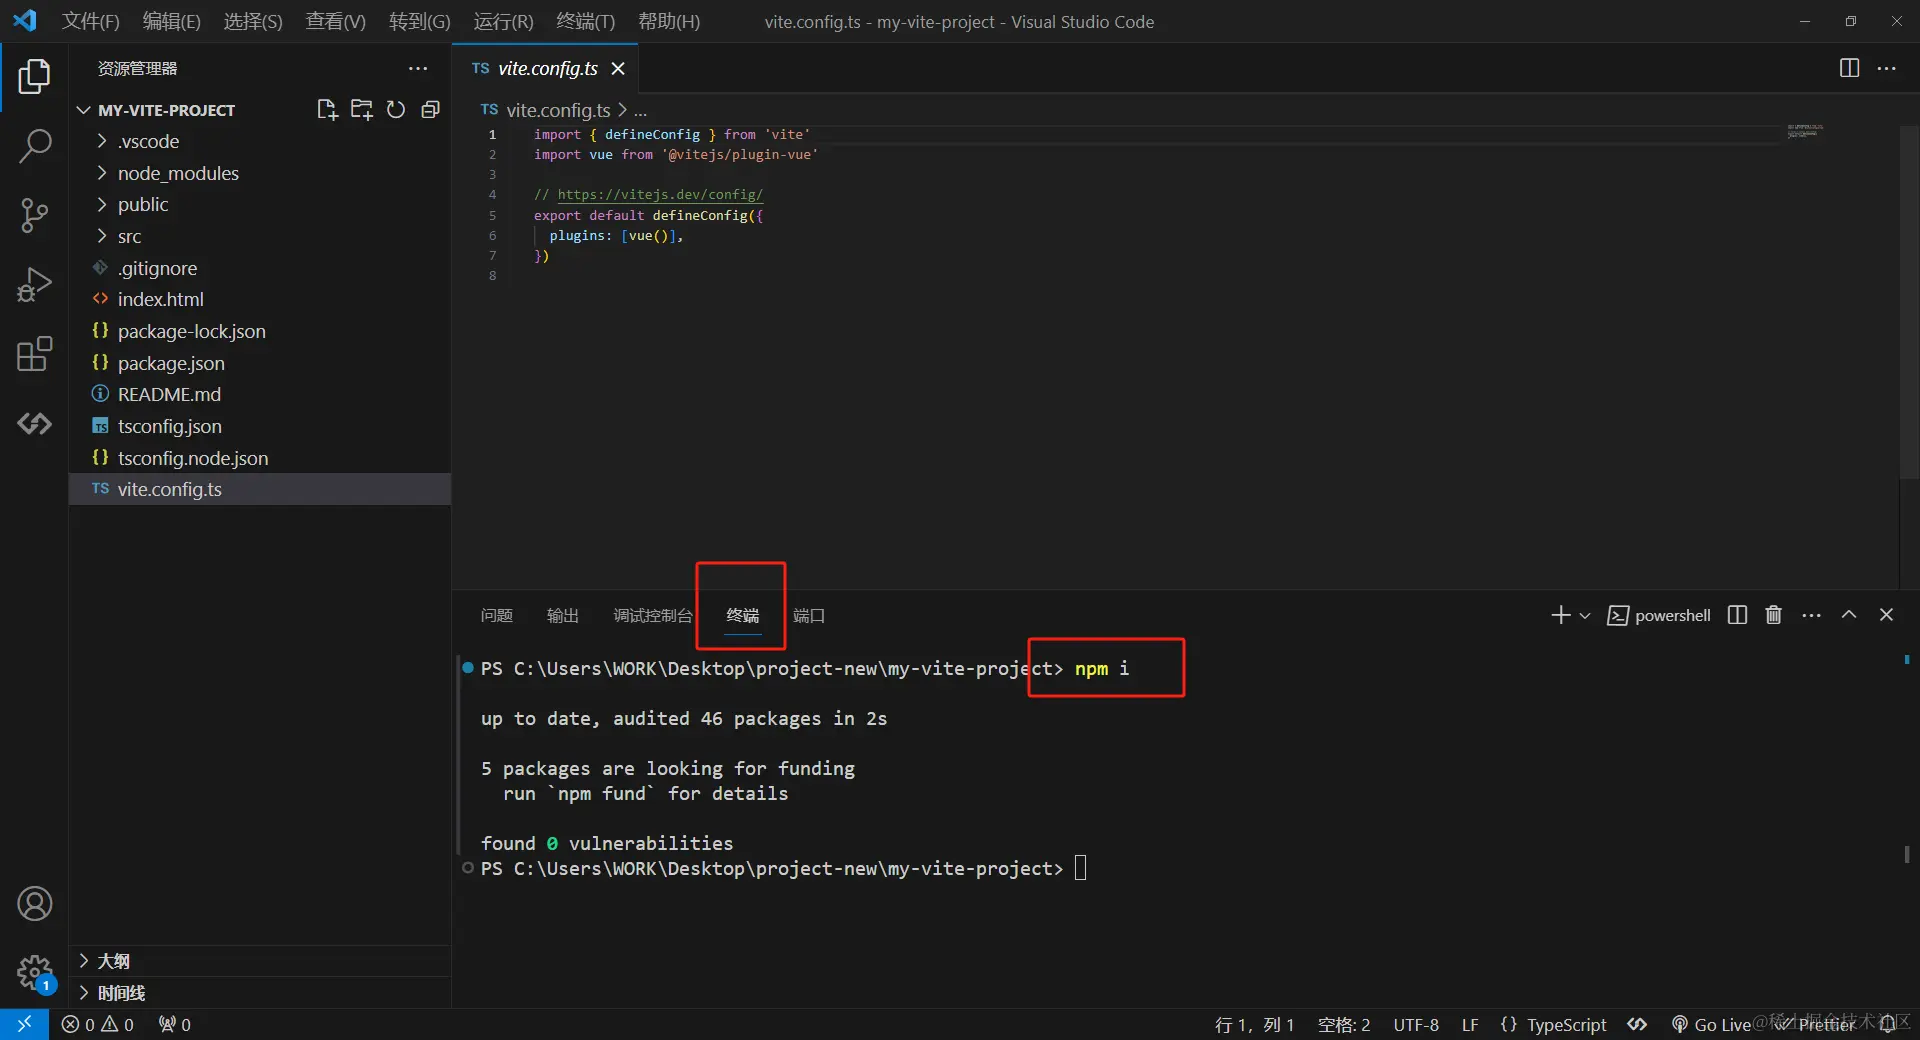Click vite.config.ts in breadcrumb
The image size is (1920, 1040).
pos(558,110)
